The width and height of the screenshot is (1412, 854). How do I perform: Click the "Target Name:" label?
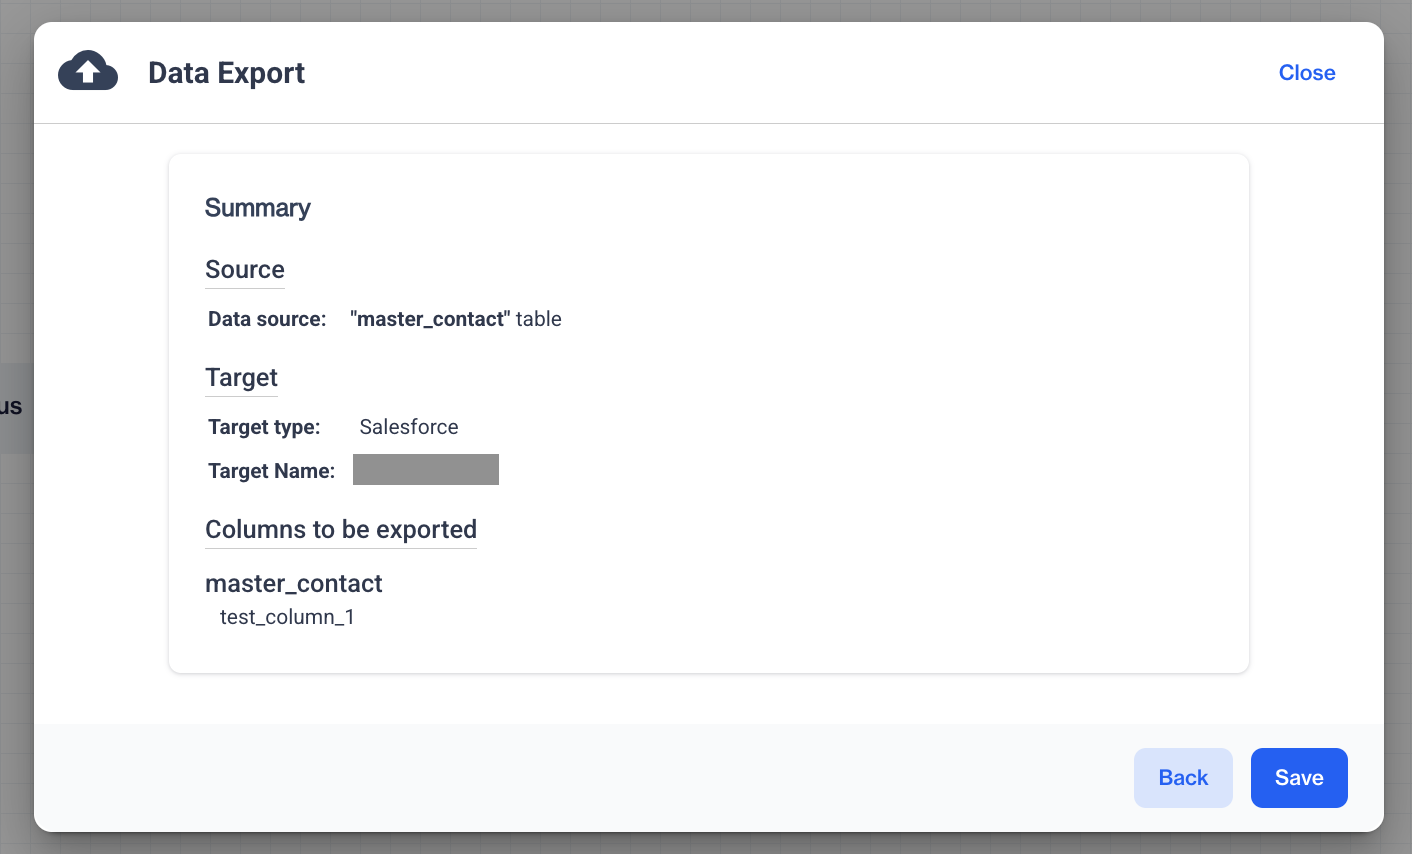click(271, 471)
